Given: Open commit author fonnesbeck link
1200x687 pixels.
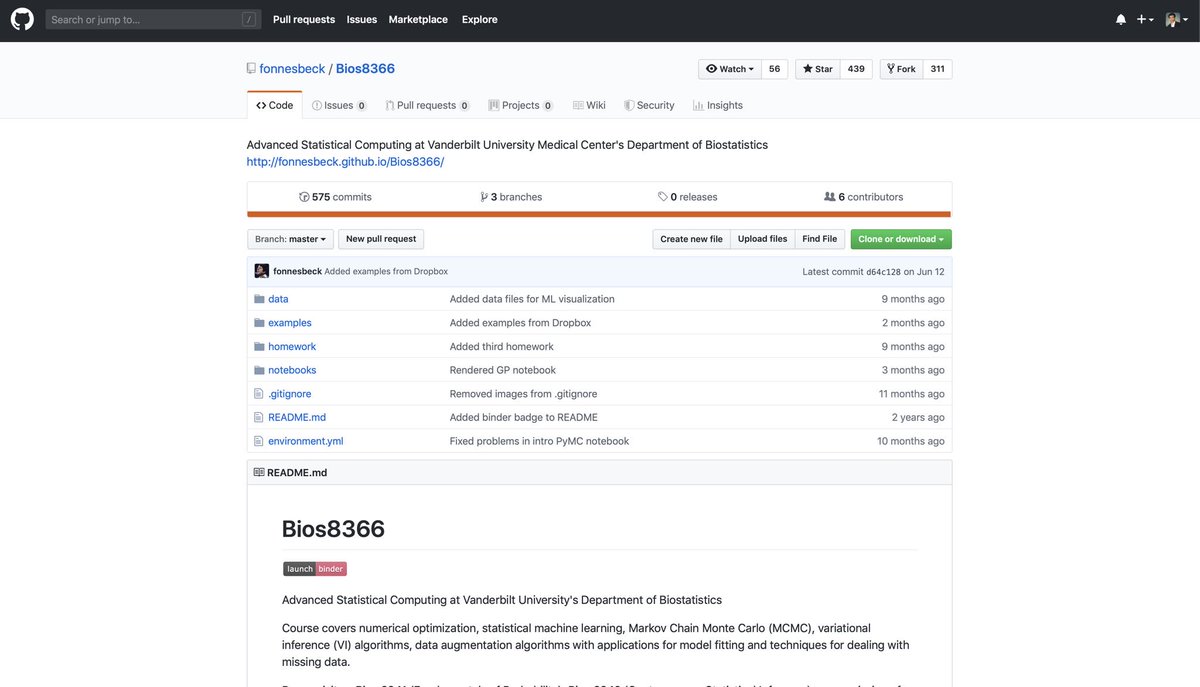Looking at the screenshot, I should coord(297,271).
